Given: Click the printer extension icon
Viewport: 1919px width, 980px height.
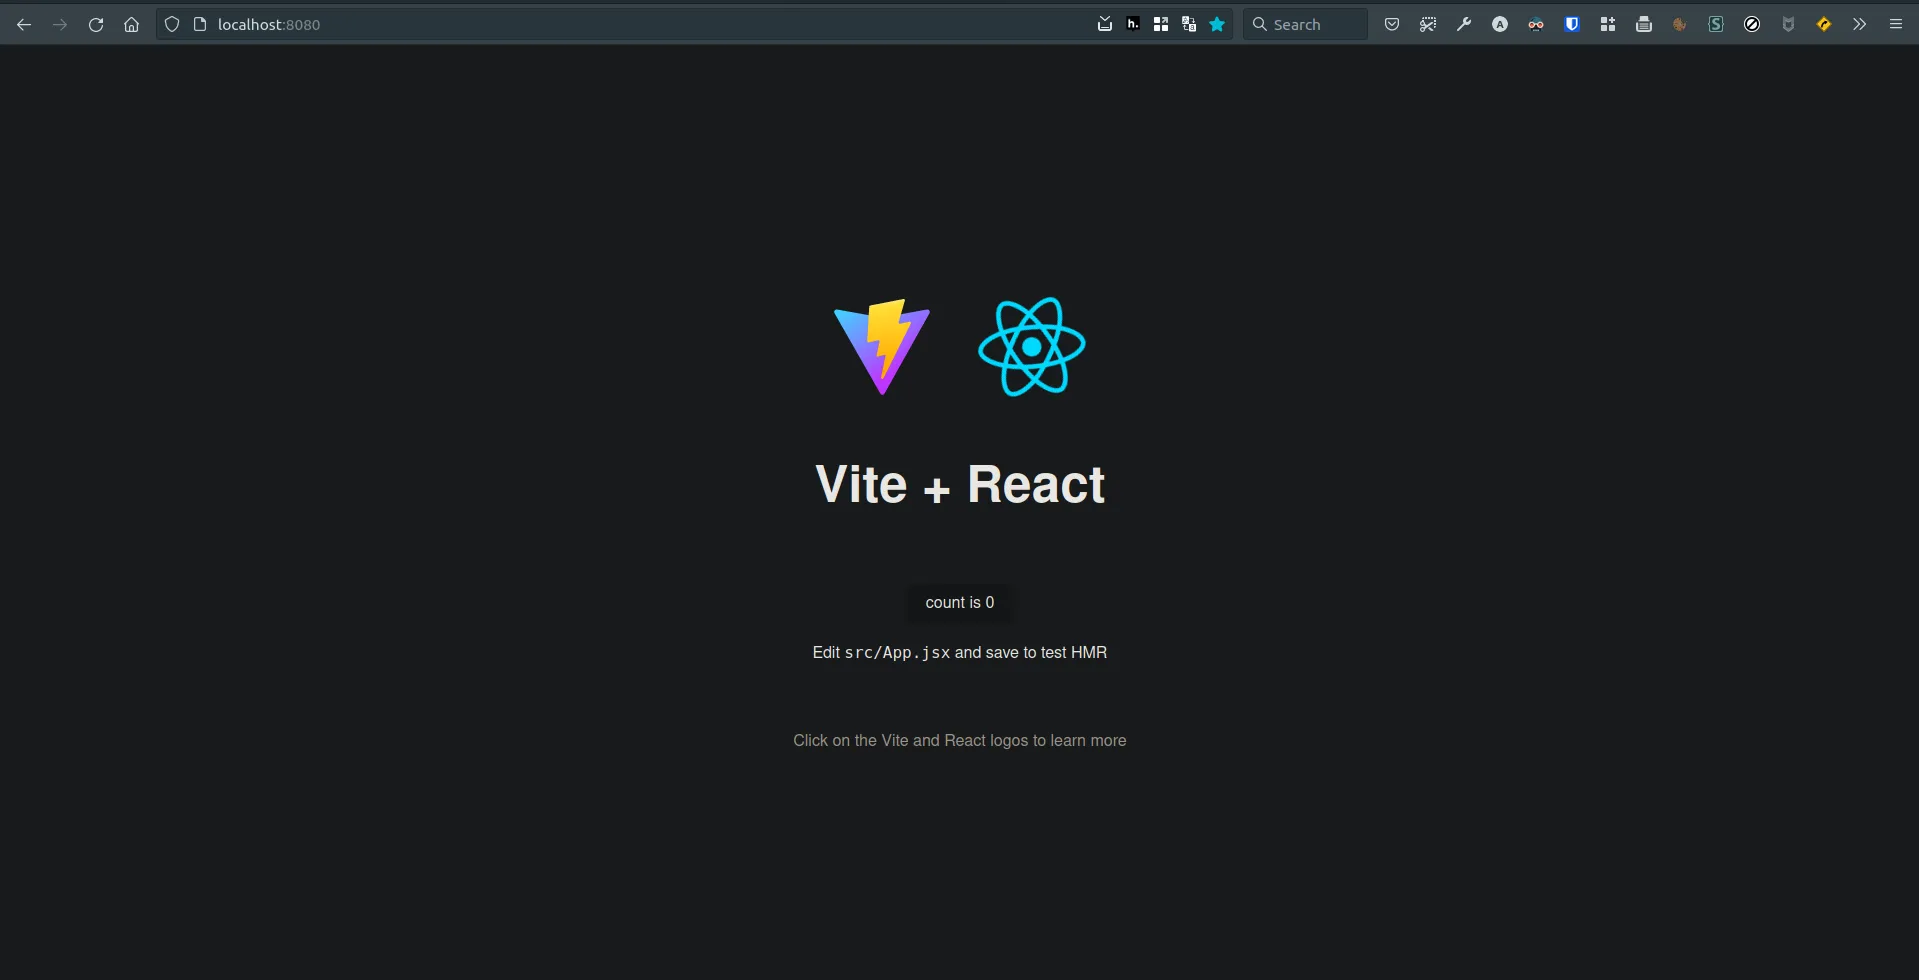Looking at the screenshot, I should (x=1644, y=25).
